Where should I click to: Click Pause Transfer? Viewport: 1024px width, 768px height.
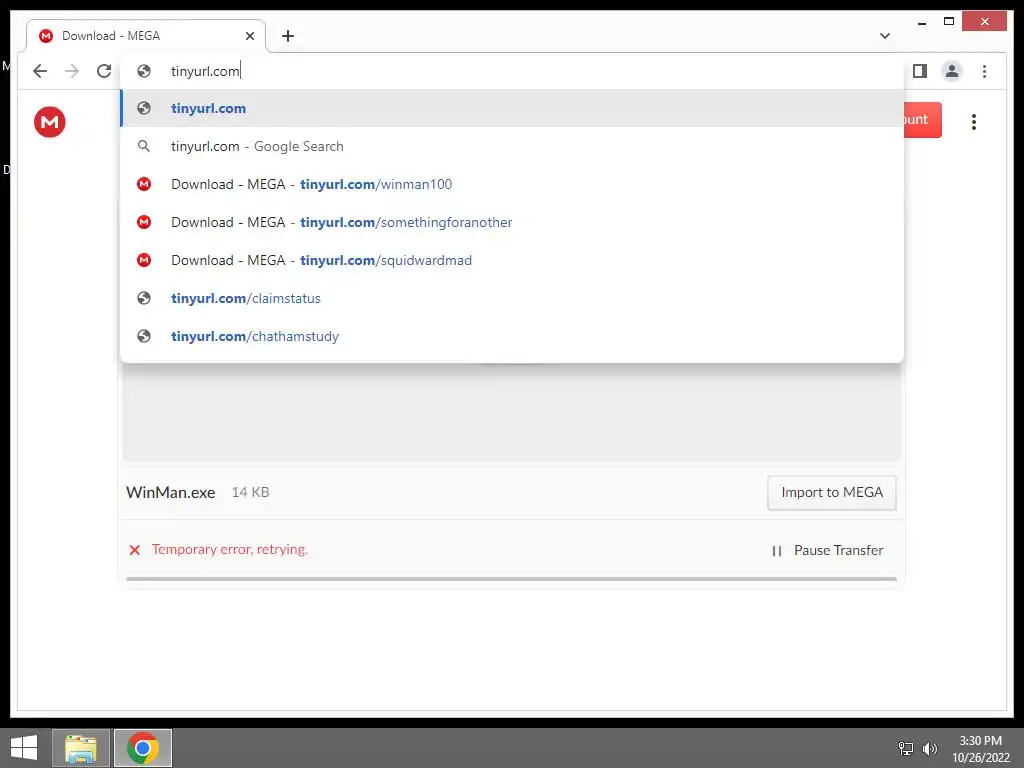[827, 551]
